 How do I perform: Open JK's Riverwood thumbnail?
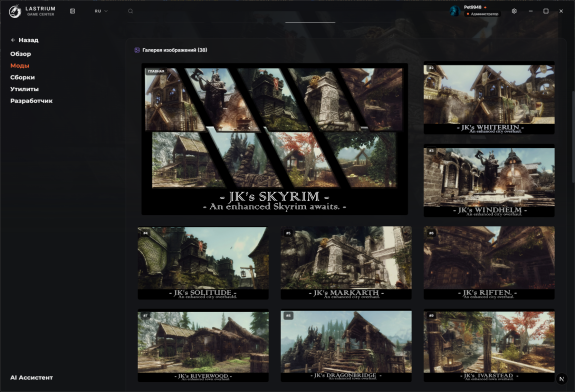click(x=203, y=346)
